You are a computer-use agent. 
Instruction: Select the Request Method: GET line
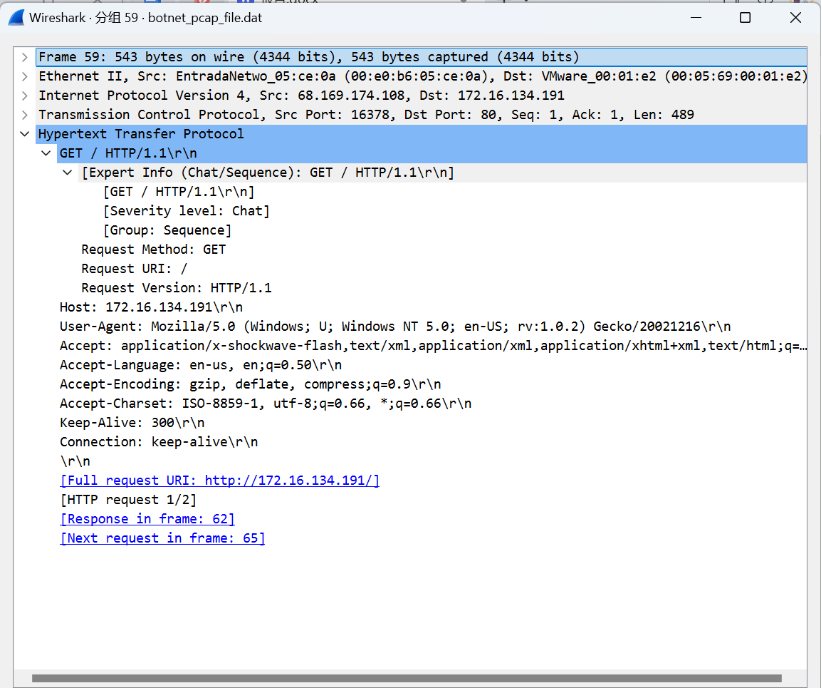(x=154, y=250)
